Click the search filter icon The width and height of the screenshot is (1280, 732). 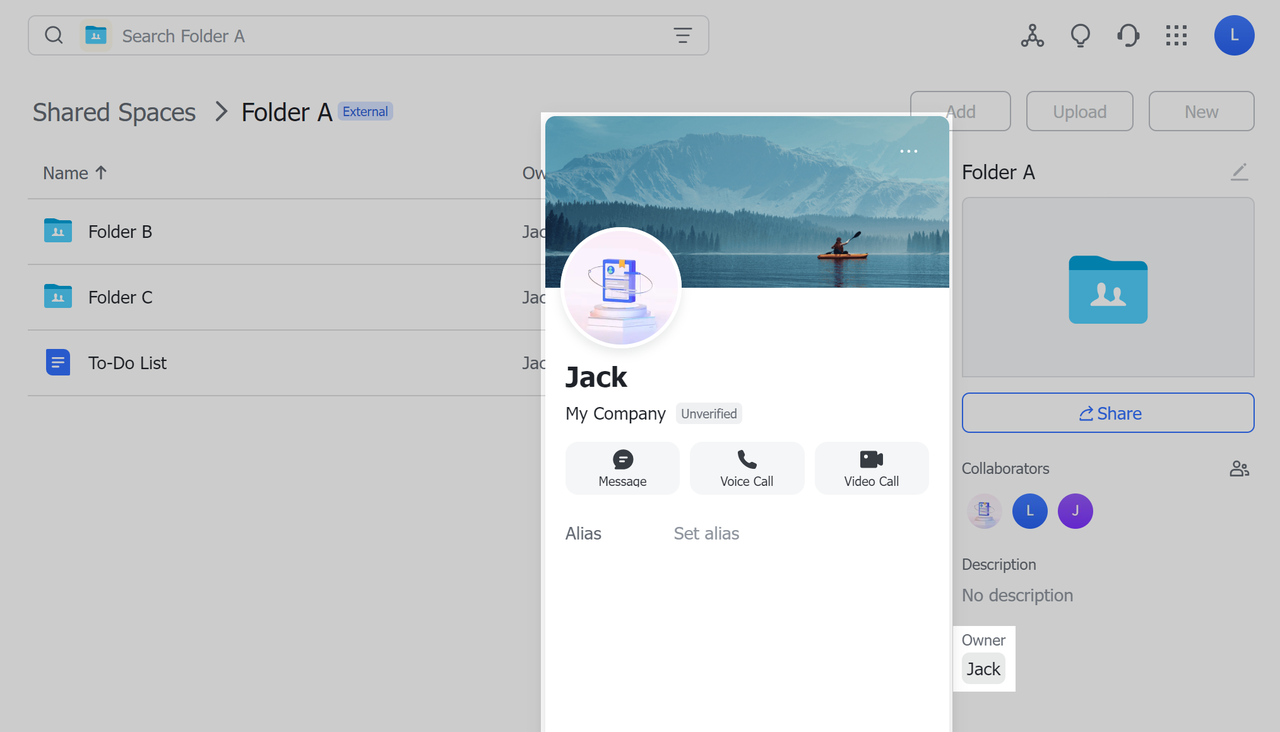point(682,36)
